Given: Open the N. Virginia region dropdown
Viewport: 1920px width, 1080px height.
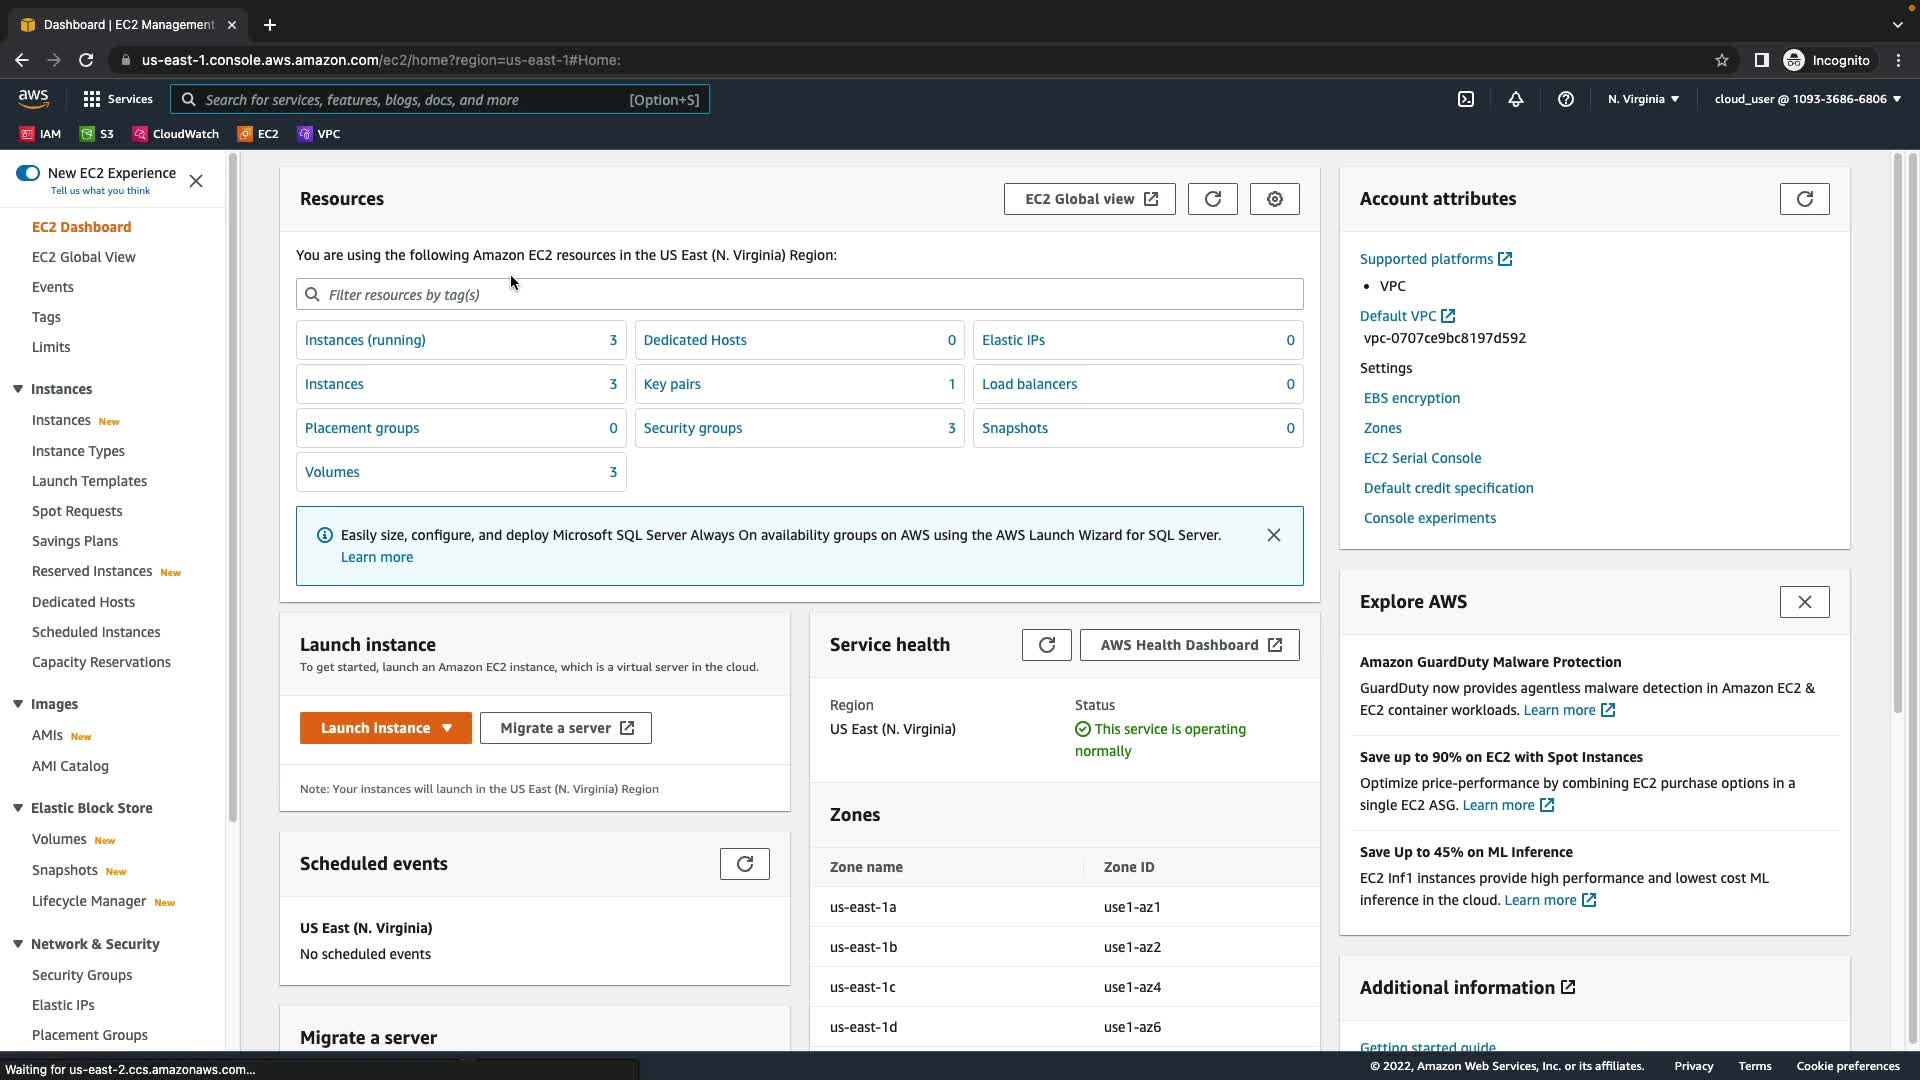Looking at the screenshot, I should pyautogui.click(x=1643, y=99).
